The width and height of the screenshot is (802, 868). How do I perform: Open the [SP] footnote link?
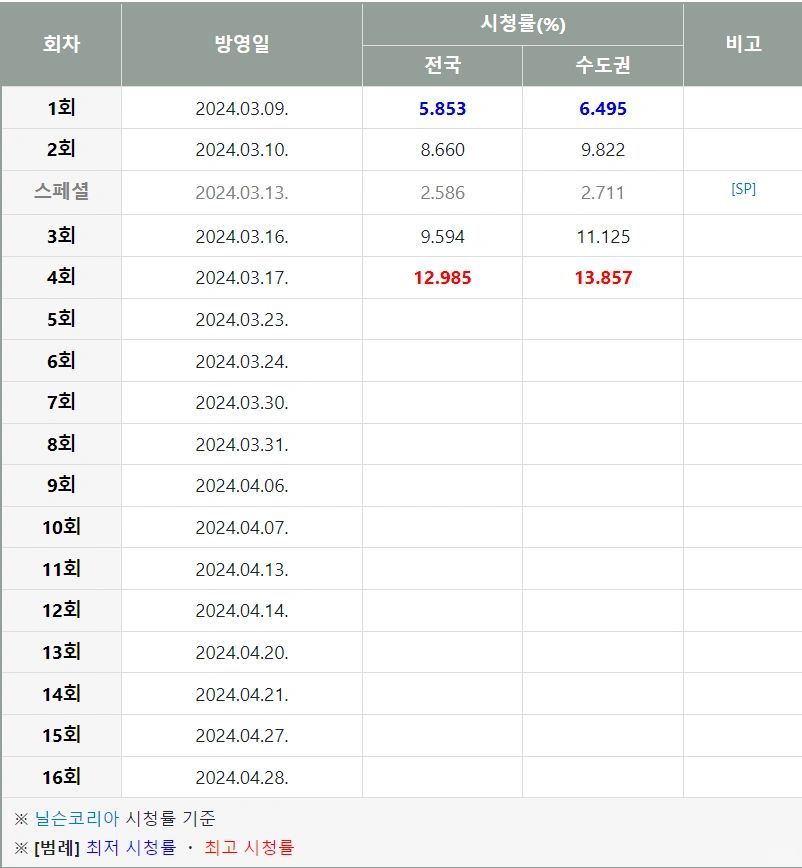743,189
